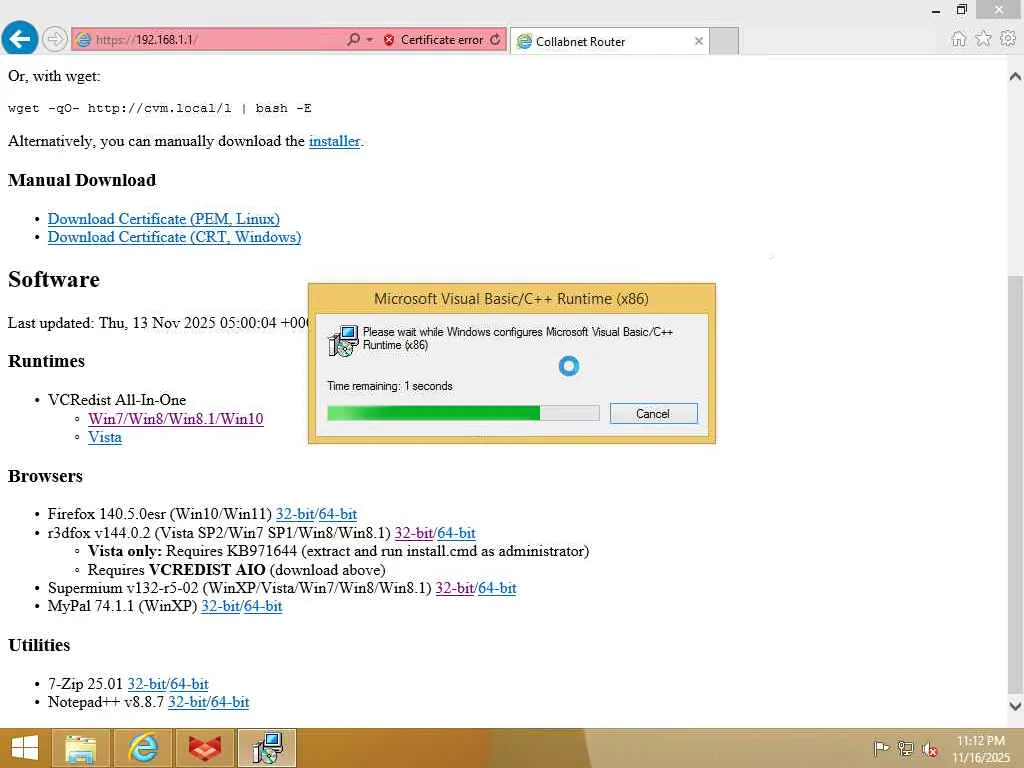Download Firefox 140.5.0esr 32-bit
This screenshot has width=1024, height=768.
[x=295, y=514]
